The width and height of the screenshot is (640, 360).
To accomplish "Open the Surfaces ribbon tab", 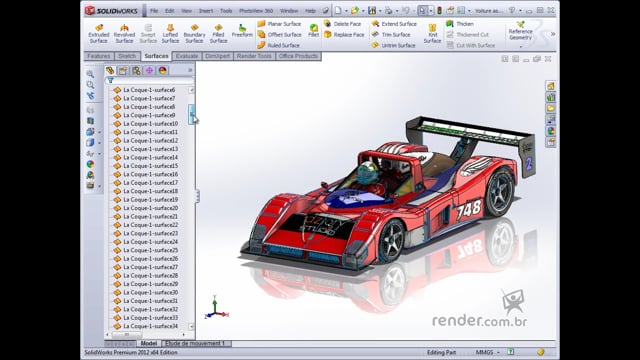I will [x=156, y=56].
